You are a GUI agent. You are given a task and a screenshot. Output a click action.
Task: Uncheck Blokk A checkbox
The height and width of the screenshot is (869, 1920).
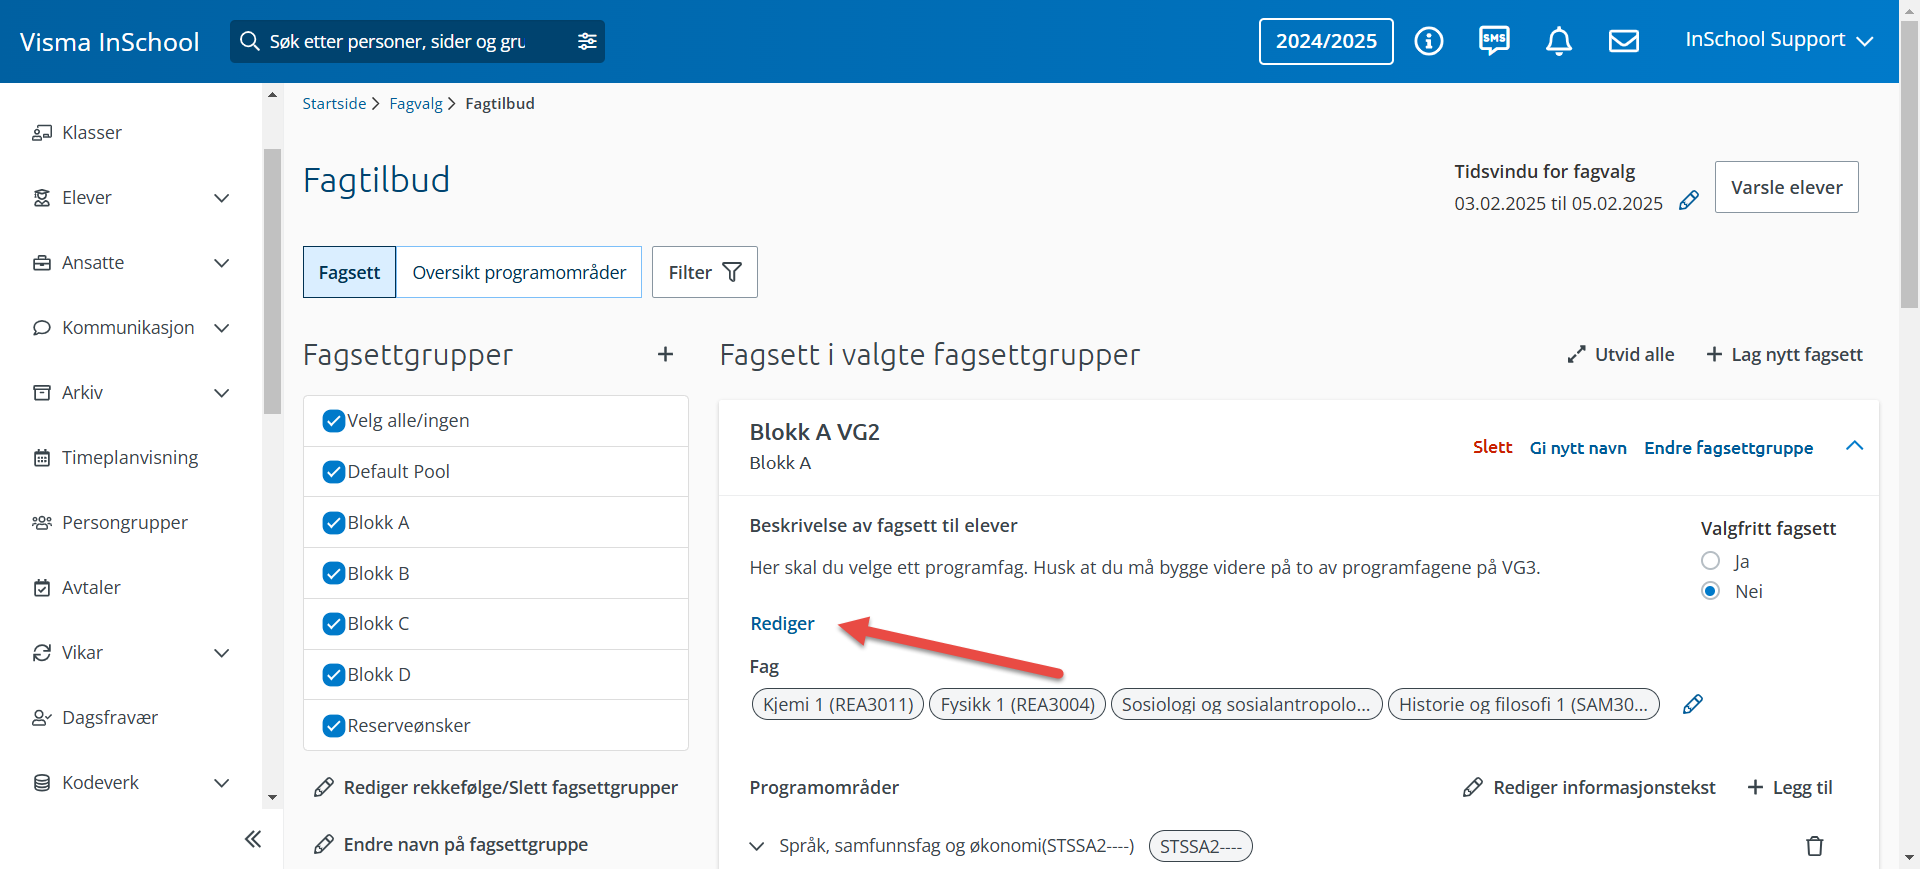coord(334,523)
